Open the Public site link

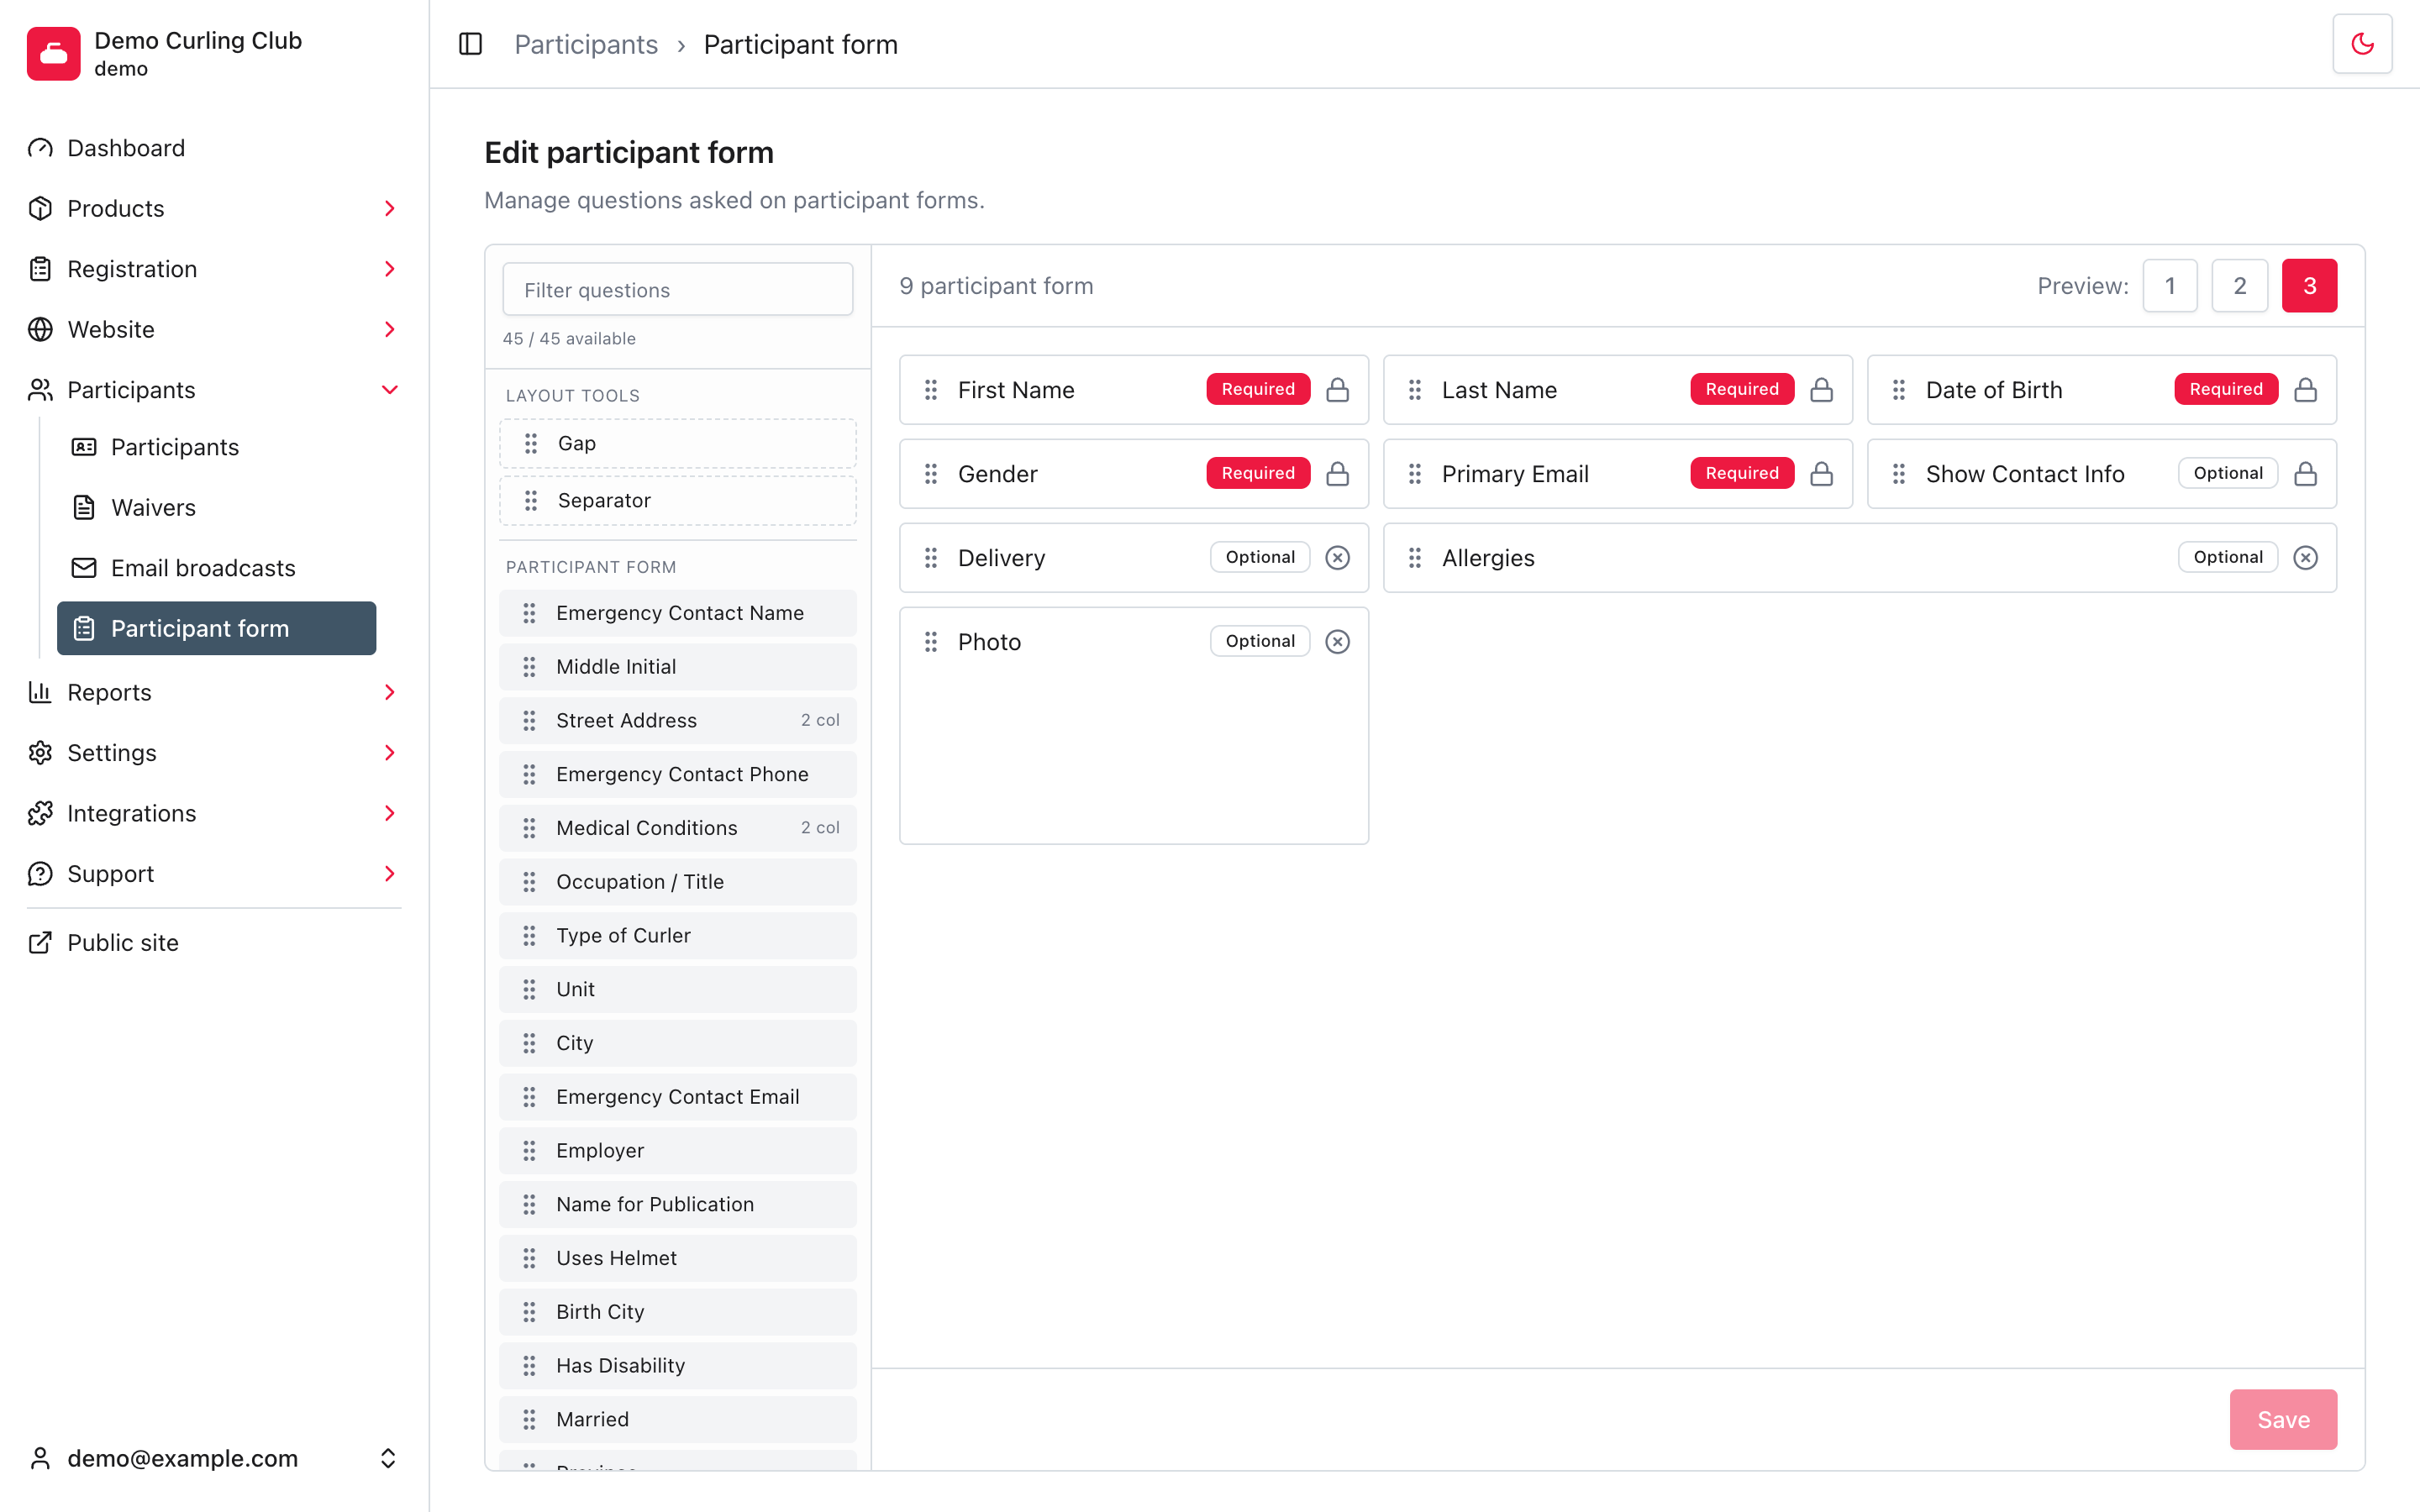[214, 942]
